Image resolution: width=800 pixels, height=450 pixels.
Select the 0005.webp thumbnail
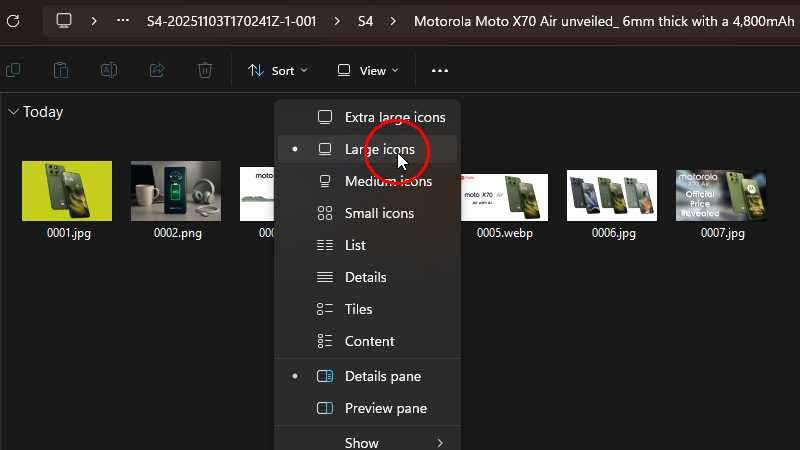coord(505,197)
